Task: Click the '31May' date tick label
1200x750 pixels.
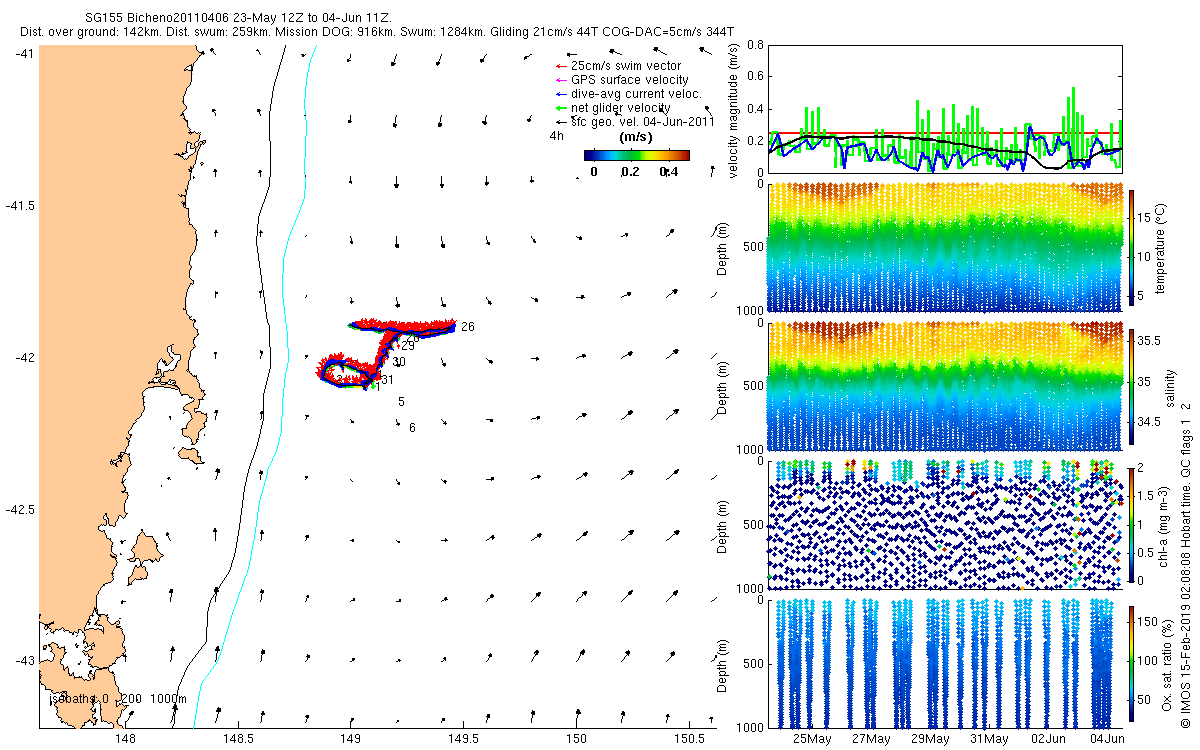Action: click(990, 739)
